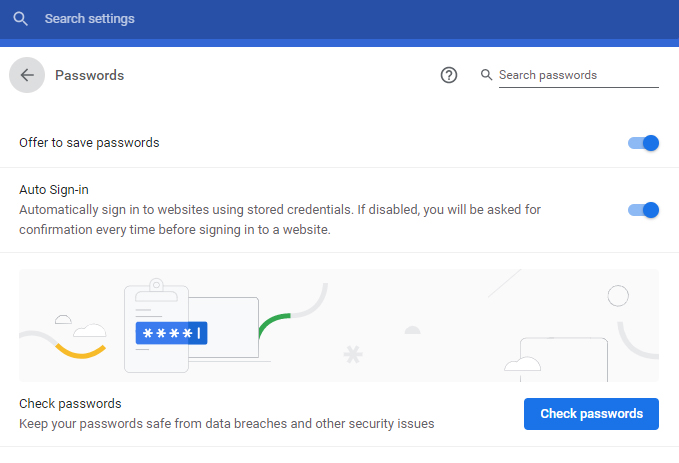Click the back arrow next to Passwords
The image size is (679, 463).
click(x=27, y=75)
